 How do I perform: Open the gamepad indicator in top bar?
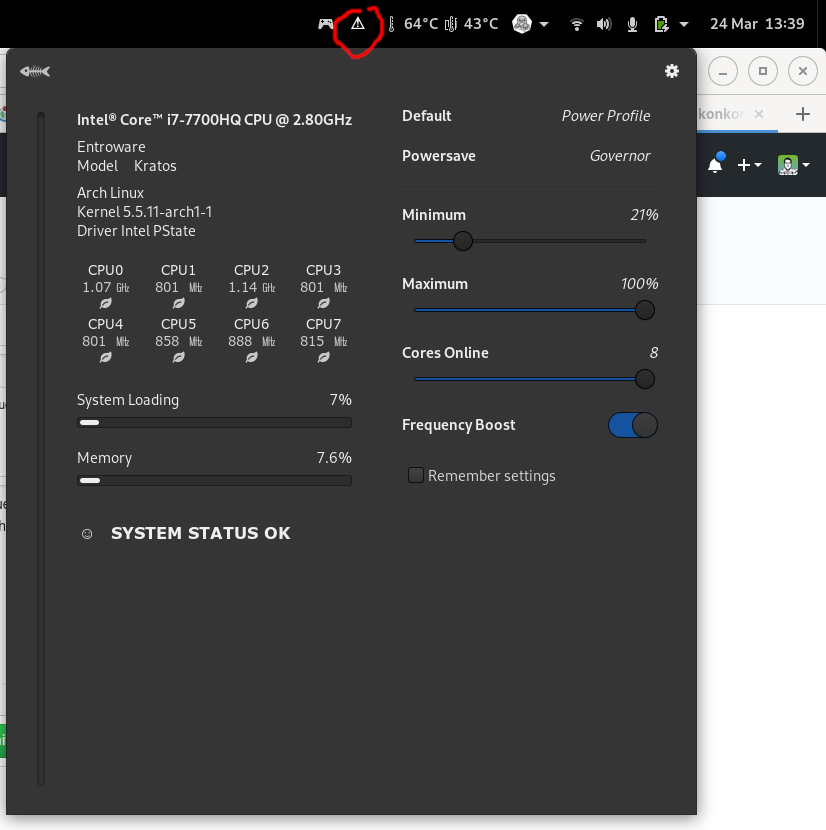pyautogui.click(x=326, y=24)
